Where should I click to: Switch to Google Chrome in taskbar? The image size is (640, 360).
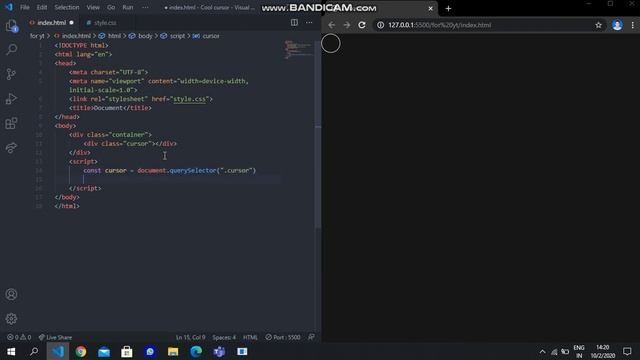coord(81,351)
